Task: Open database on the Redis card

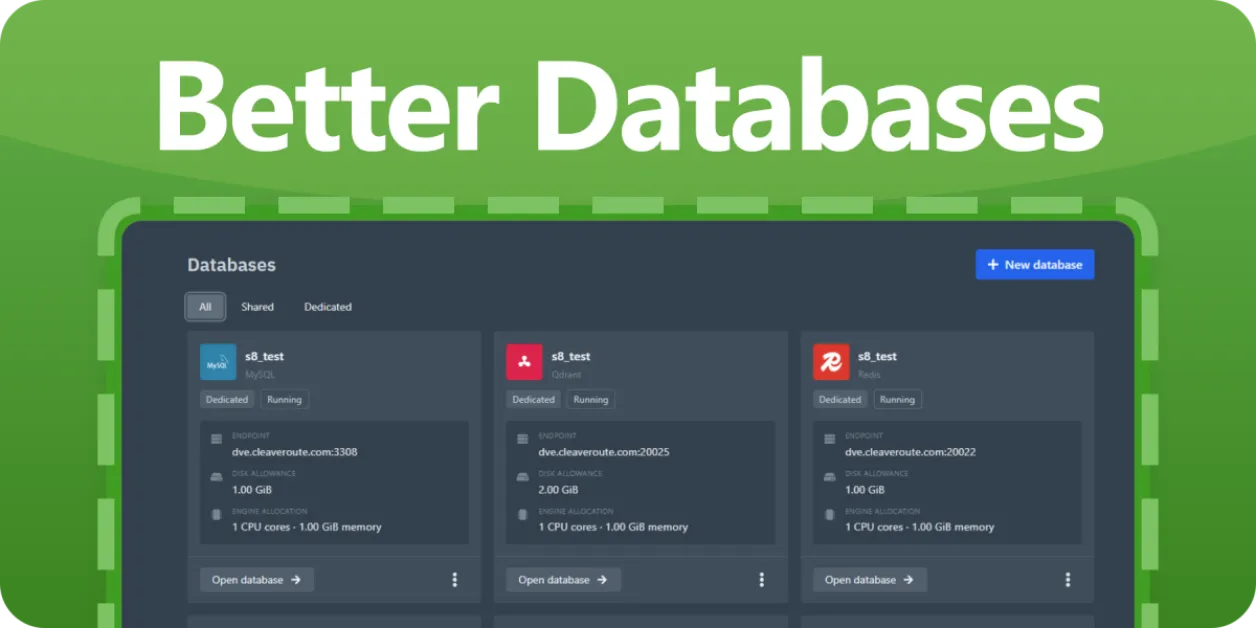Action: [870, 580]
